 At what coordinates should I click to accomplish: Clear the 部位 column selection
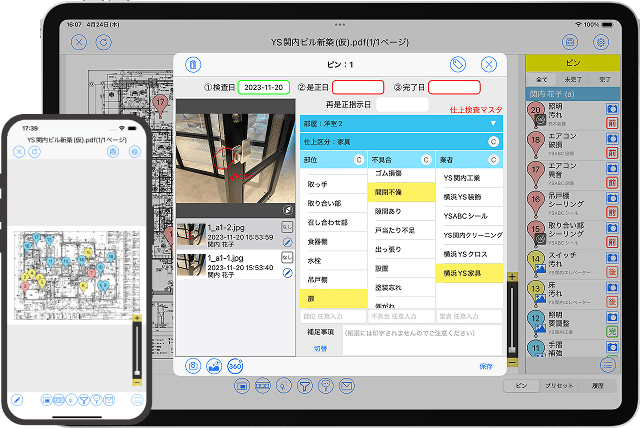[358, 160]
